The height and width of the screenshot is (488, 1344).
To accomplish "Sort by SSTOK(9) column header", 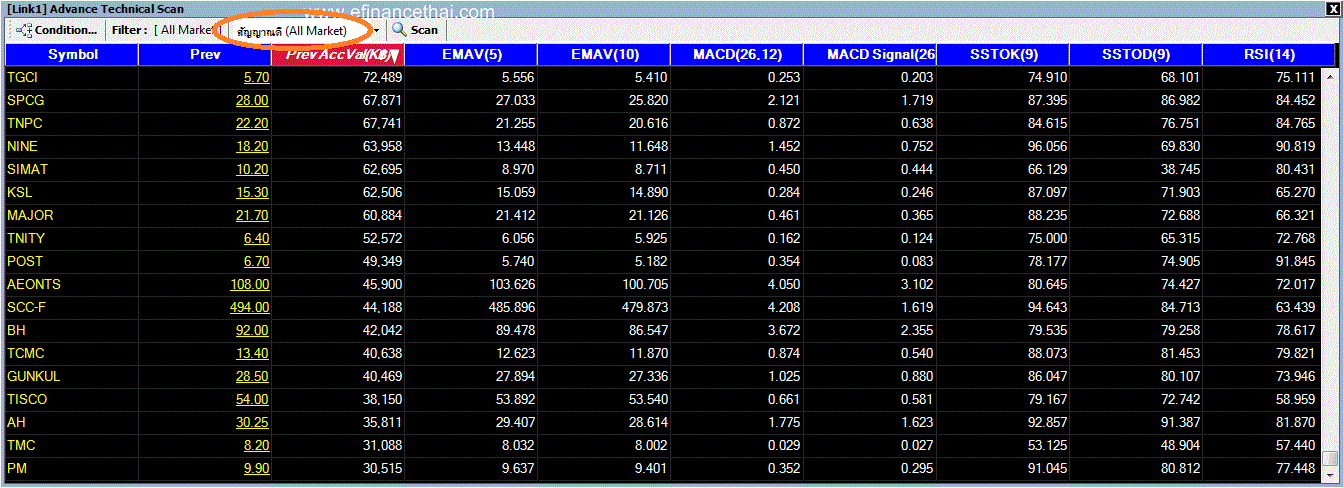I will point(1003,54).
